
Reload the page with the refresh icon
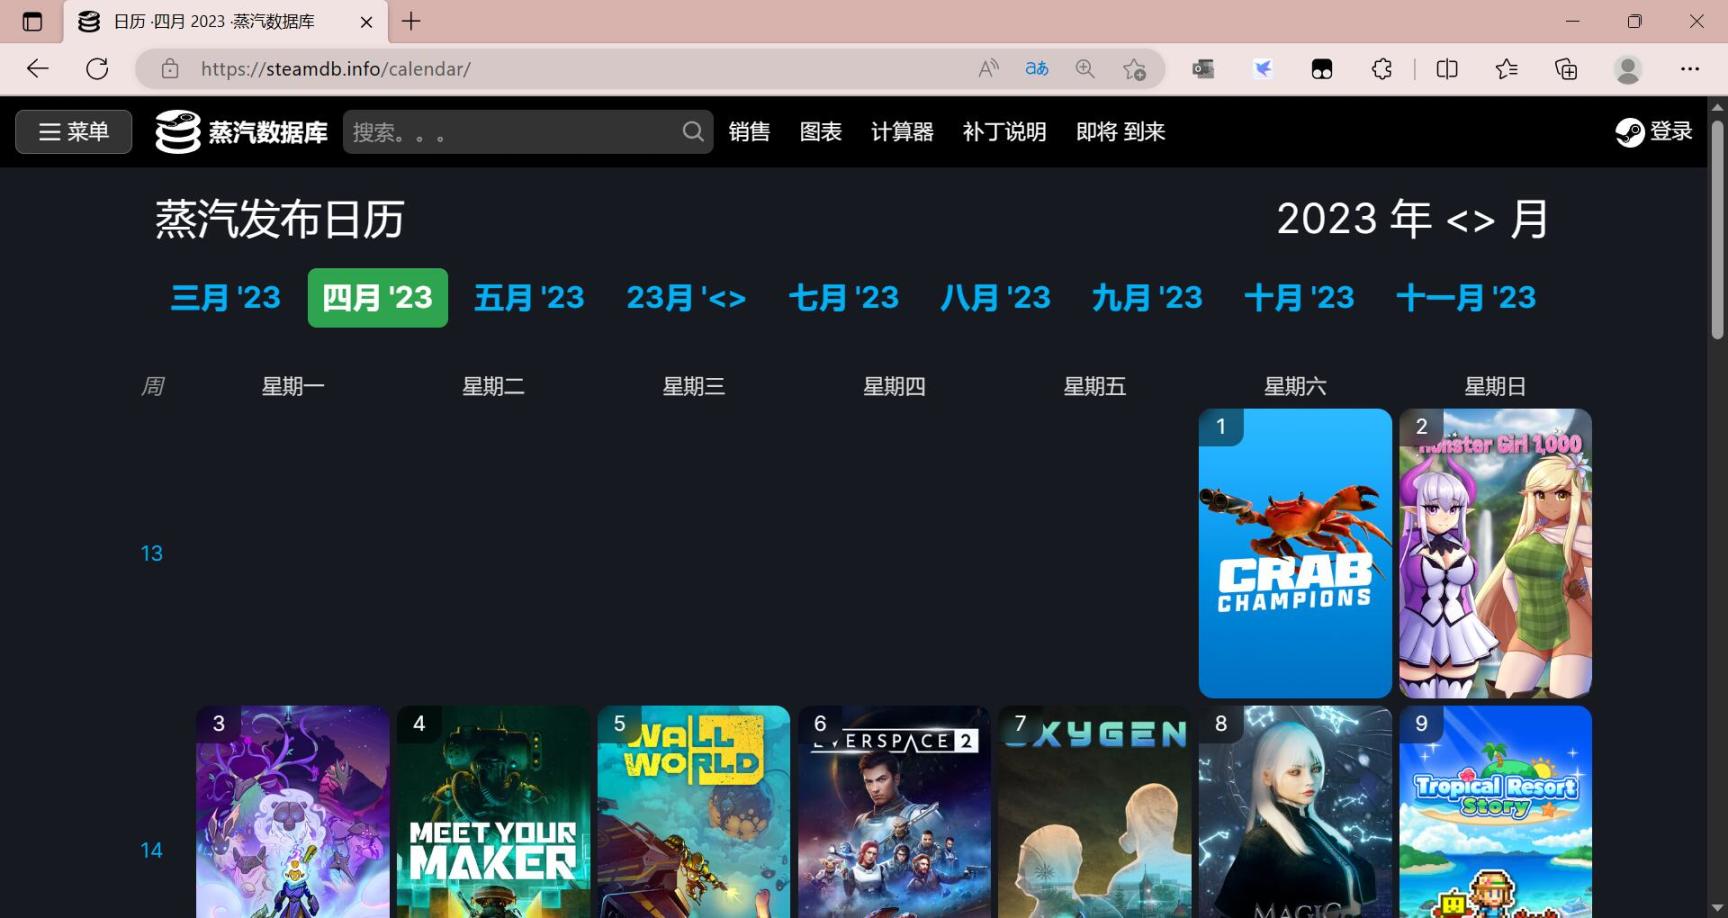tap(97, 69)
